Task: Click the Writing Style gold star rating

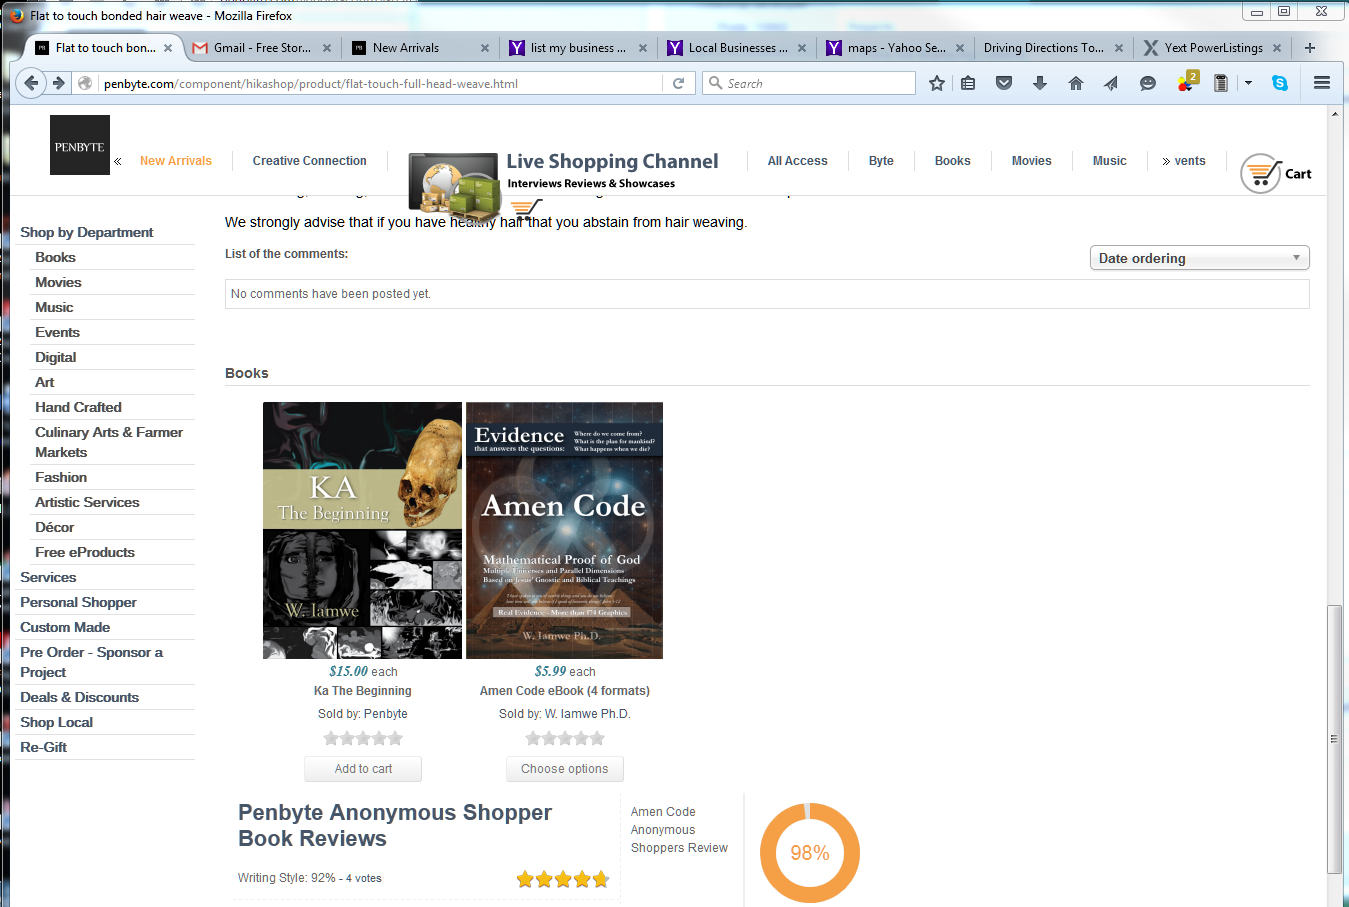Action: tap(562, 879)
